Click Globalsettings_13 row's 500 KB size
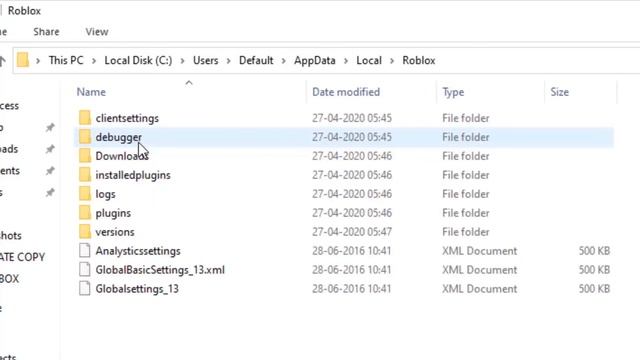Viewport: 640px width, 360px height. tap(594, 289)
